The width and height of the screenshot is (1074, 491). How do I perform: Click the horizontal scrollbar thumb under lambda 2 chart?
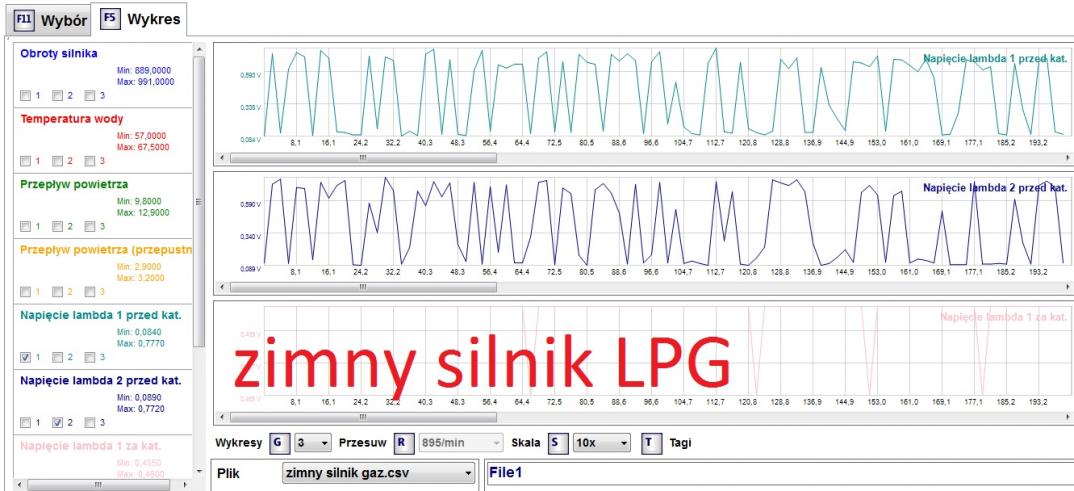click(x=364, y=287)
